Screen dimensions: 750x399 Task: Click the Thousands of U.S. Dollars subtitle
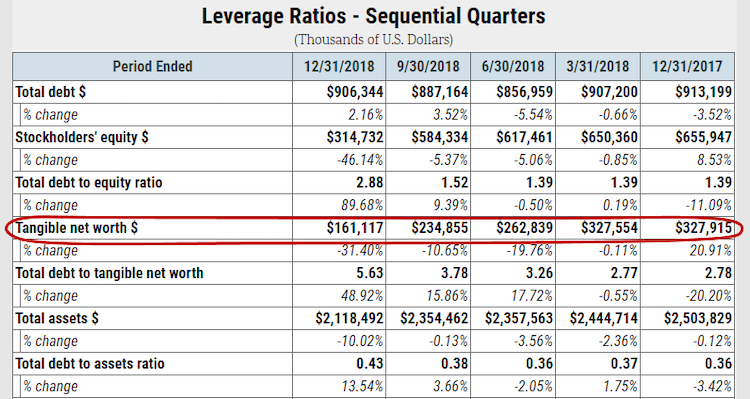coord(374,39)
